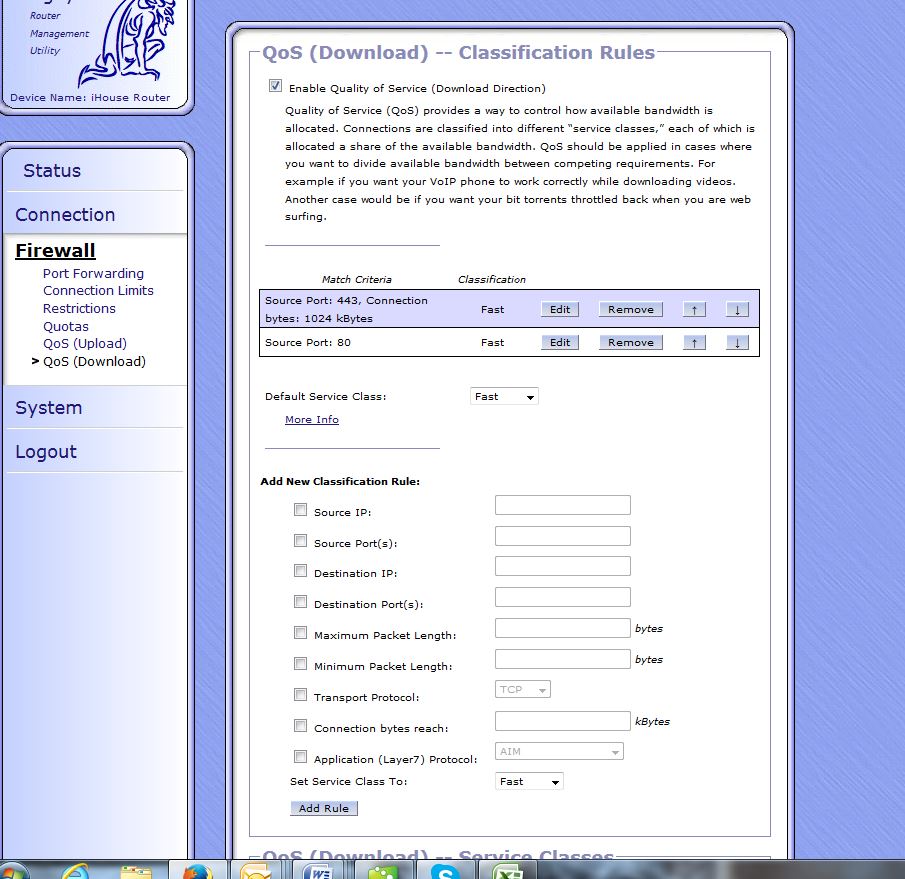Open the Transport Protocol dropdown
The image size is (905, 879).
(x=522, y=689)
